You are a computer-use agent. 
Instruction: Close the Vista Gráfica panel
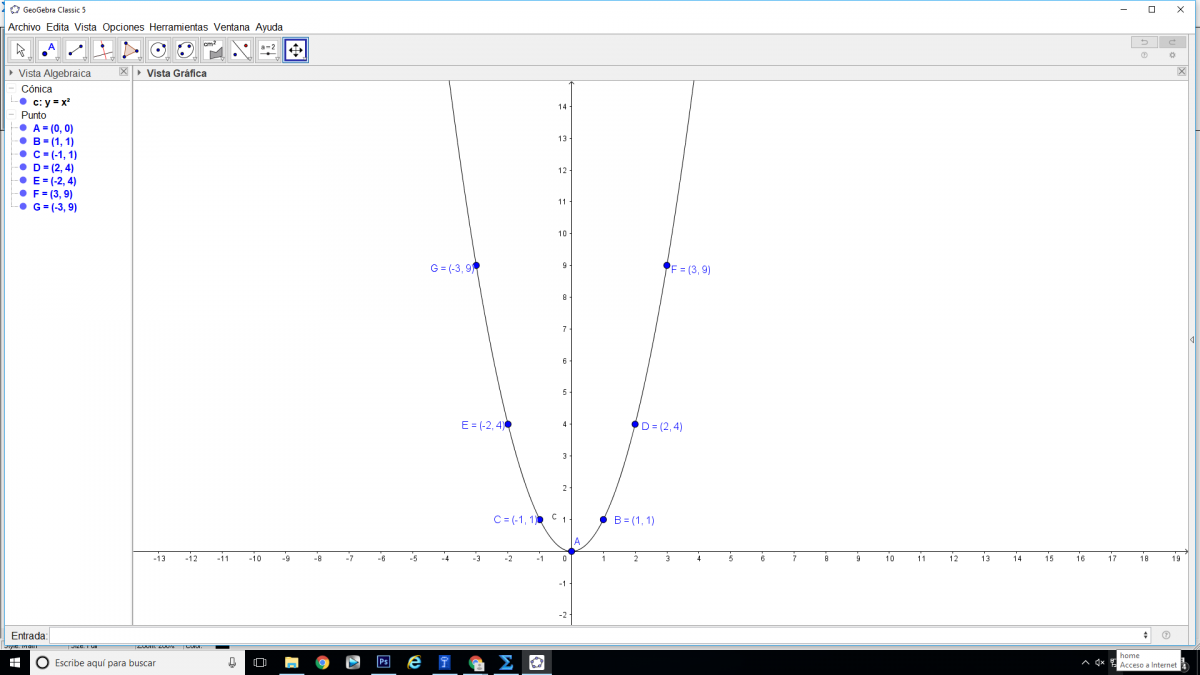[x=1182, y=72]
